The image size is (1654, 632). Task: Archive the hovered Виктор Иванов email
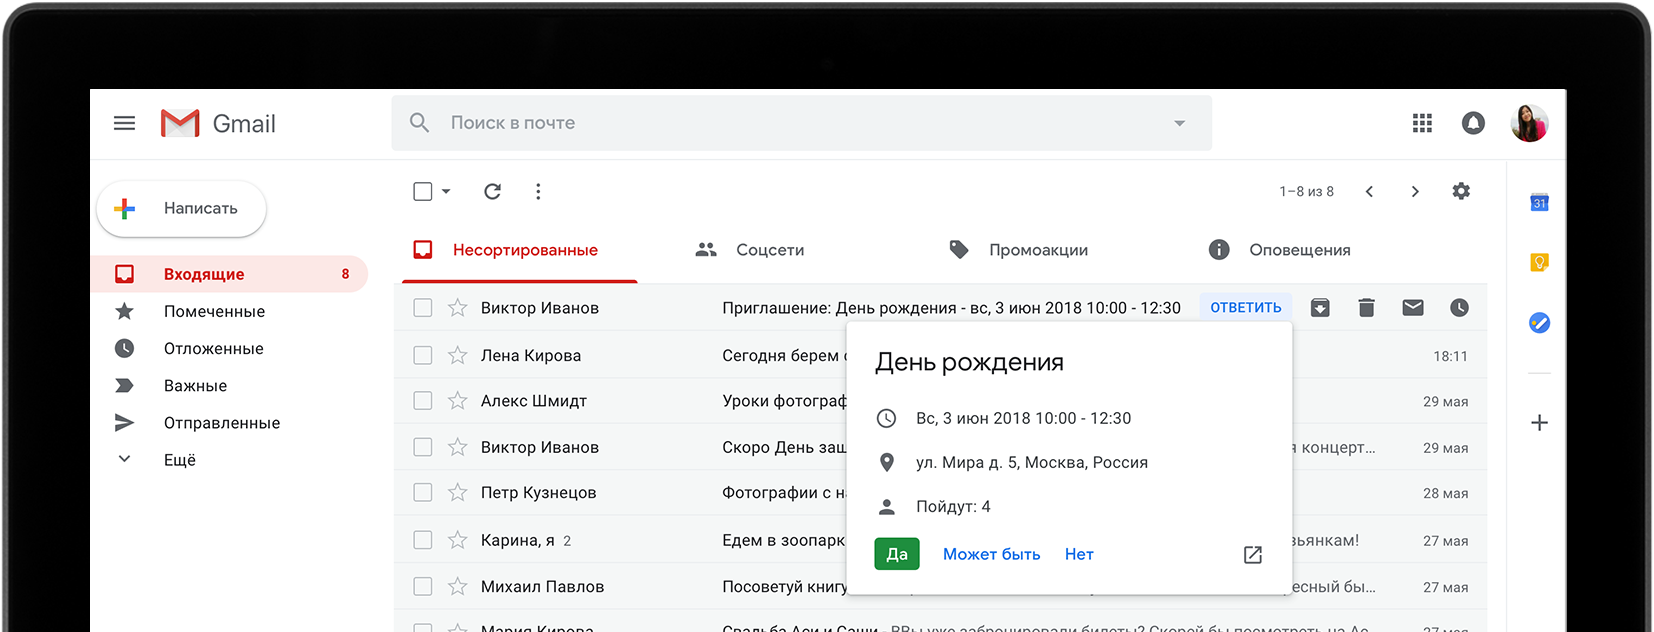1320,308
